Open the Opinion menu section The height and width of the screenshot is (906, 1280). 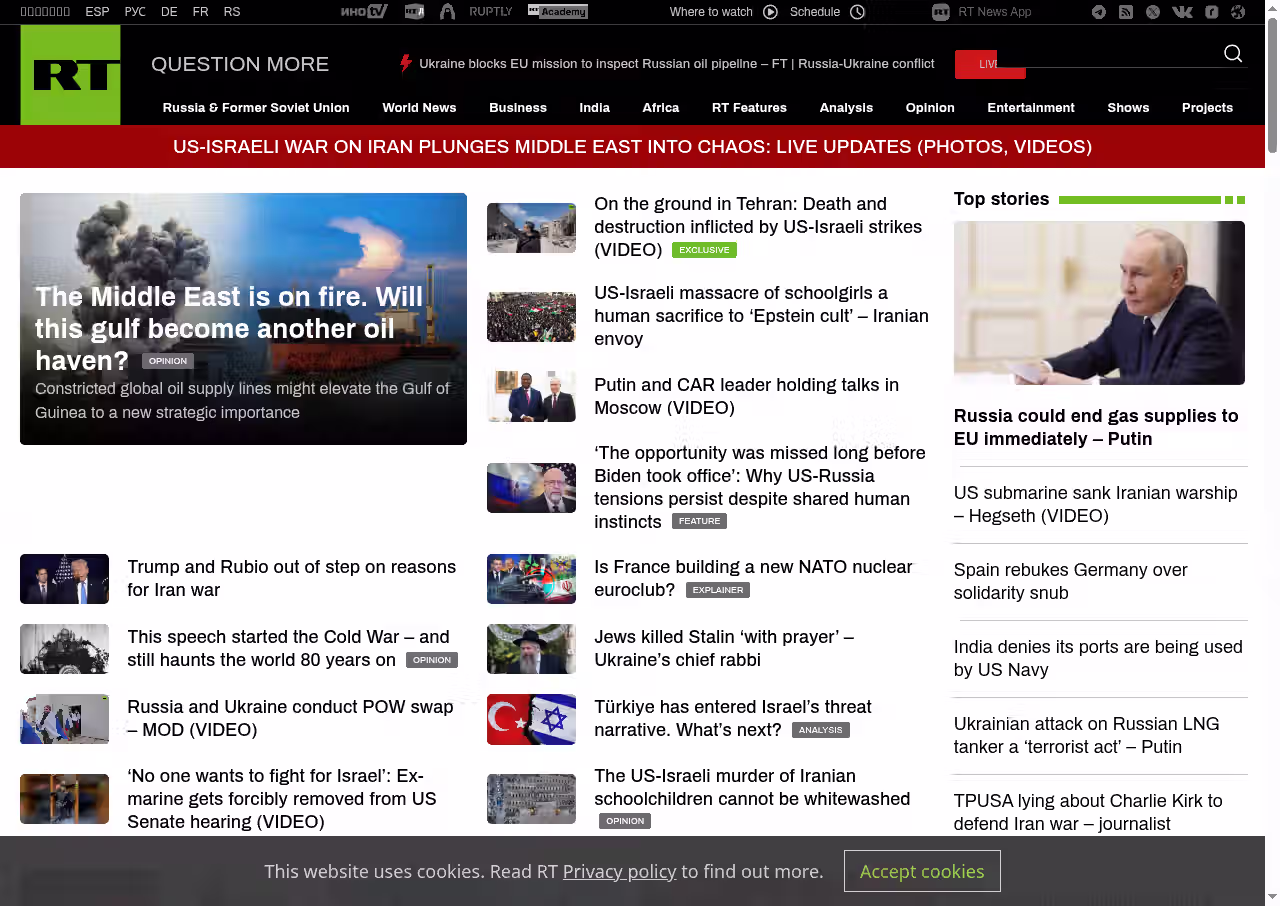(929, 108)
